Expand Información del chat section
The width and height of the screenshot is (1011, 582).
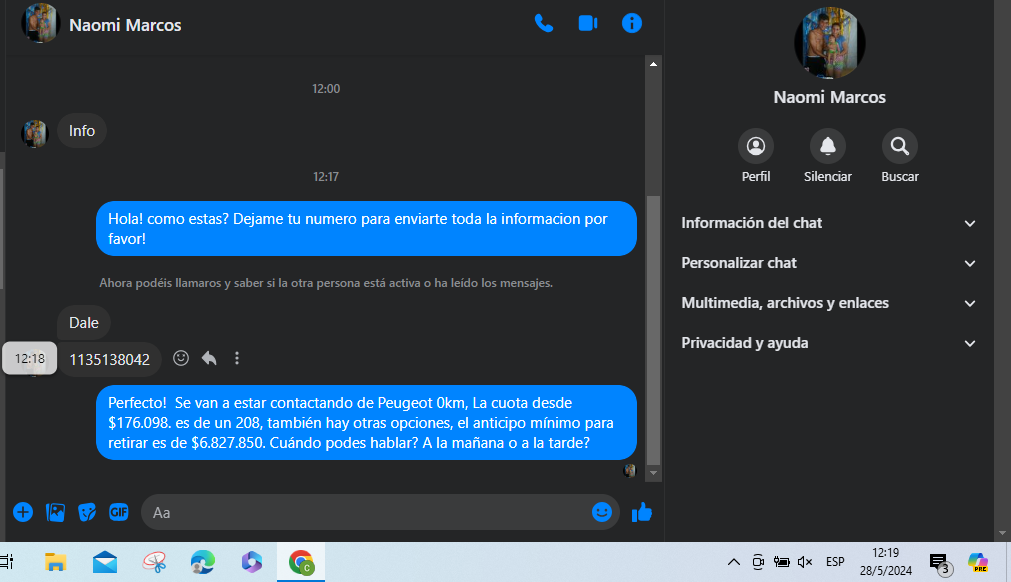coord(828,223)
